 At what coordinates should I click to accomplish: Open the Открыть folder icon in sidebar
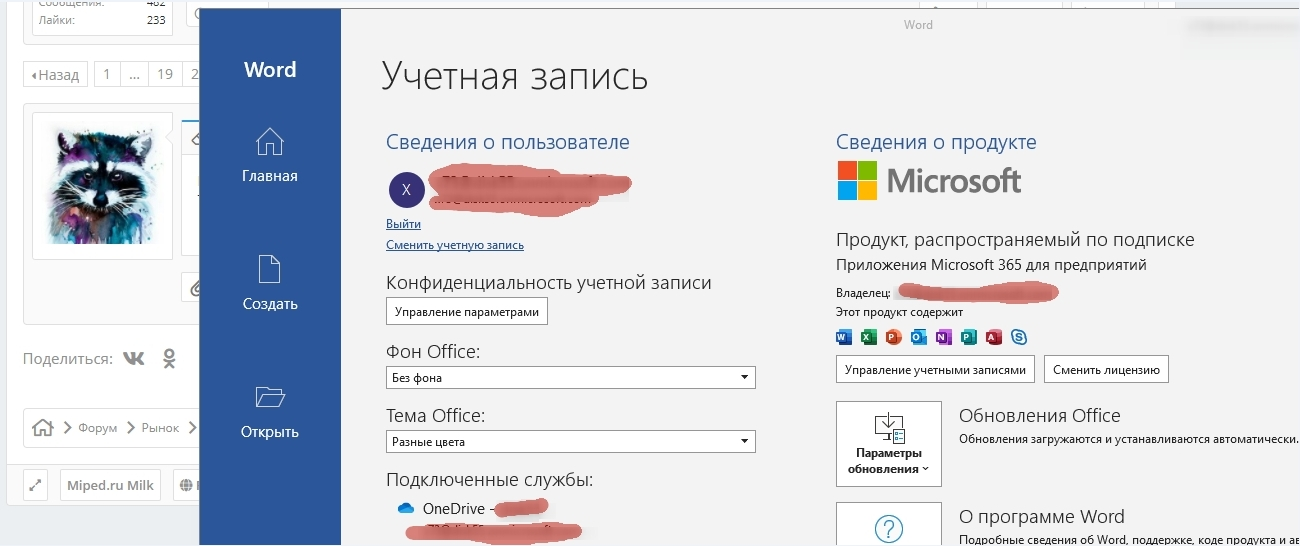click(270, 398)
